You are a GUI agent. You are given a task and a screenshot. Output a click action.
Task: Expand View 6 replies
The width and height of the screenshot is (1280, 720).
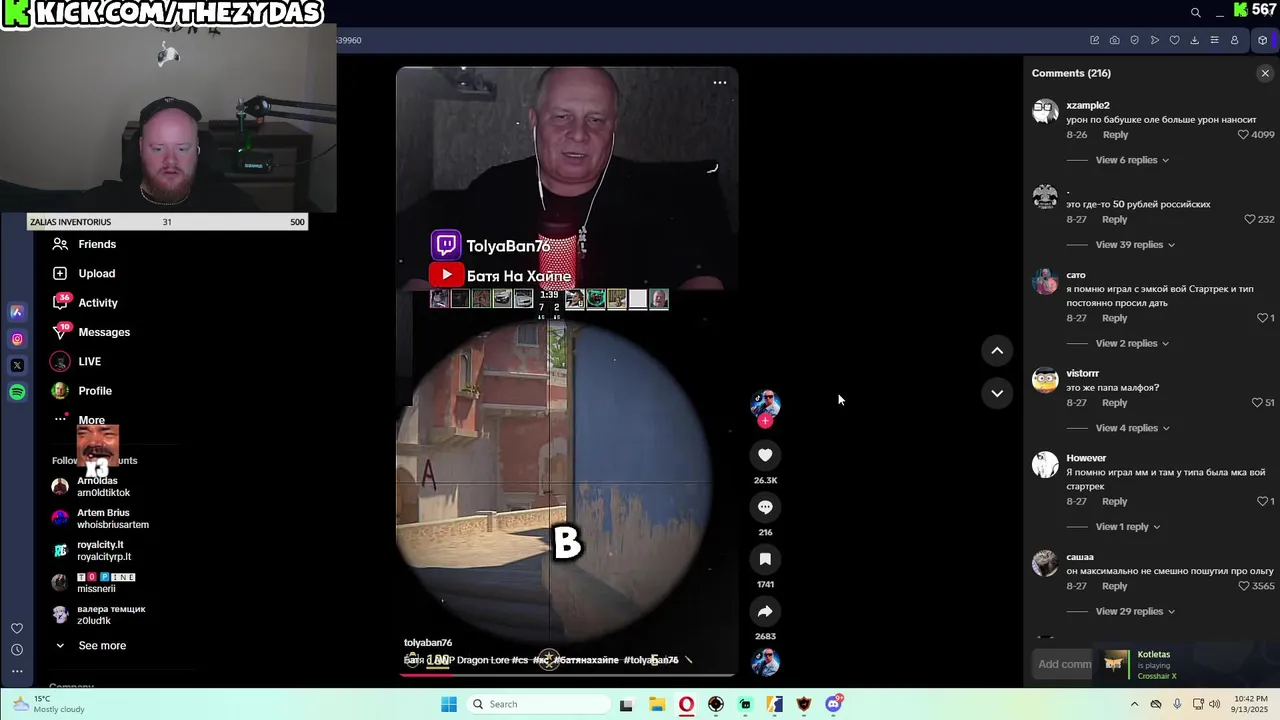tap(1132, 160)
